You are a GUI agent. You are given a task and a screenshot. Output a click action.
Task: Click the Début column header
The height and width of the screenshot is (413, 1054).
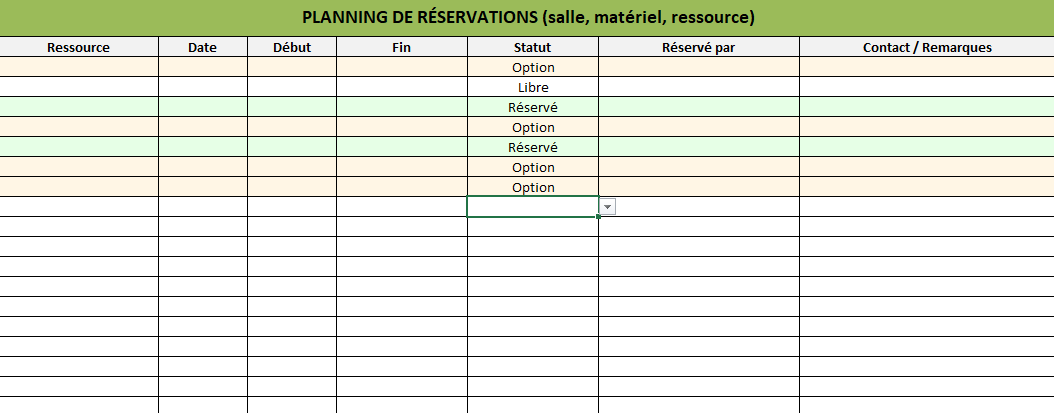coord(292,47)
